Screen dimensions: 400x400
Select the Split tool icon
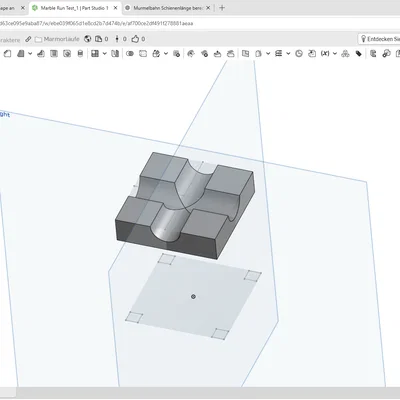pos(143,53)
